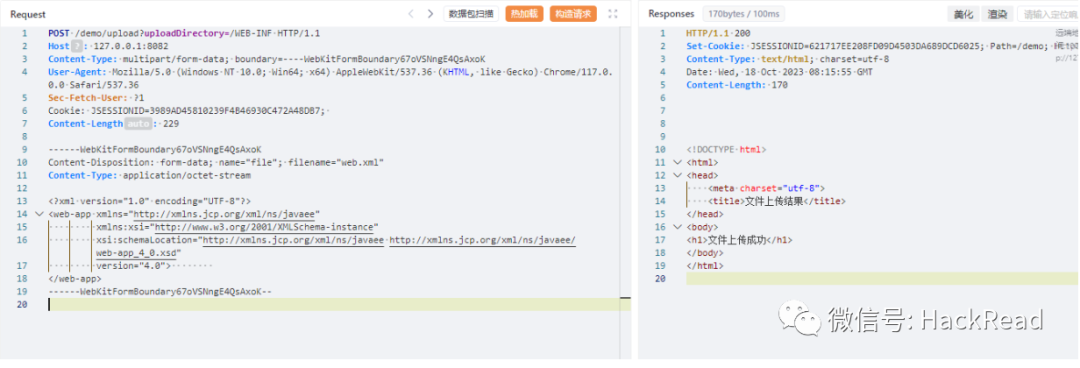Click the Set-Cookie line in Responses
This screenshot has width=1080, height=368.
[x=868, y=46]
